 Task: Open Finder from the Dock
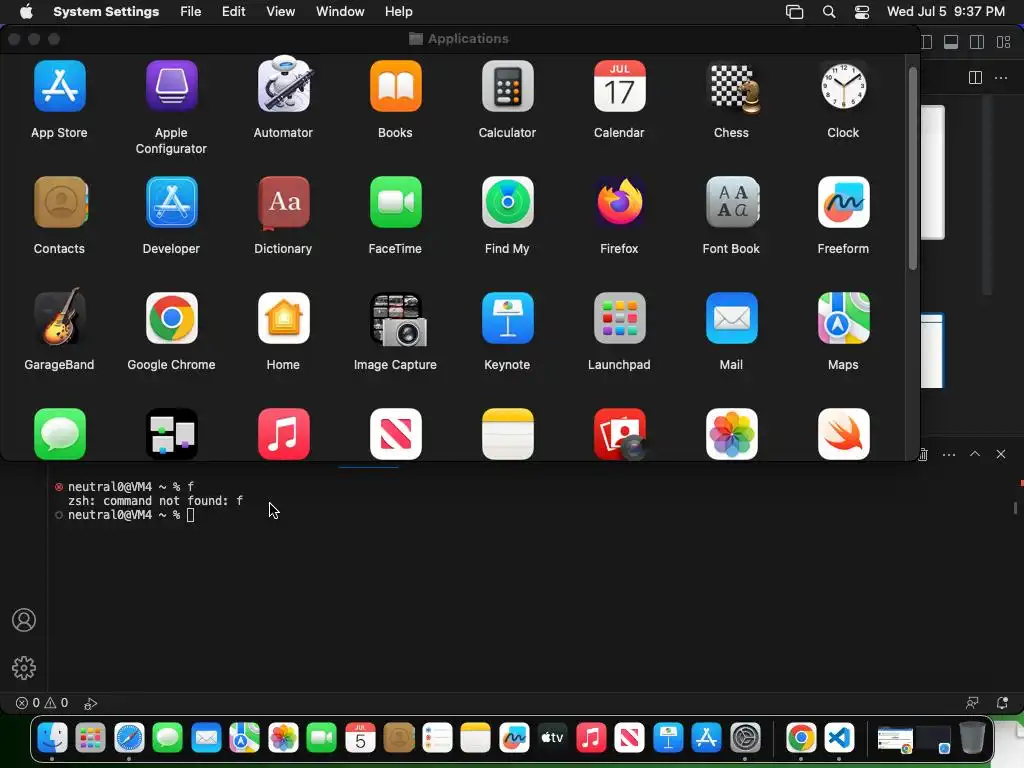point(52,738)
